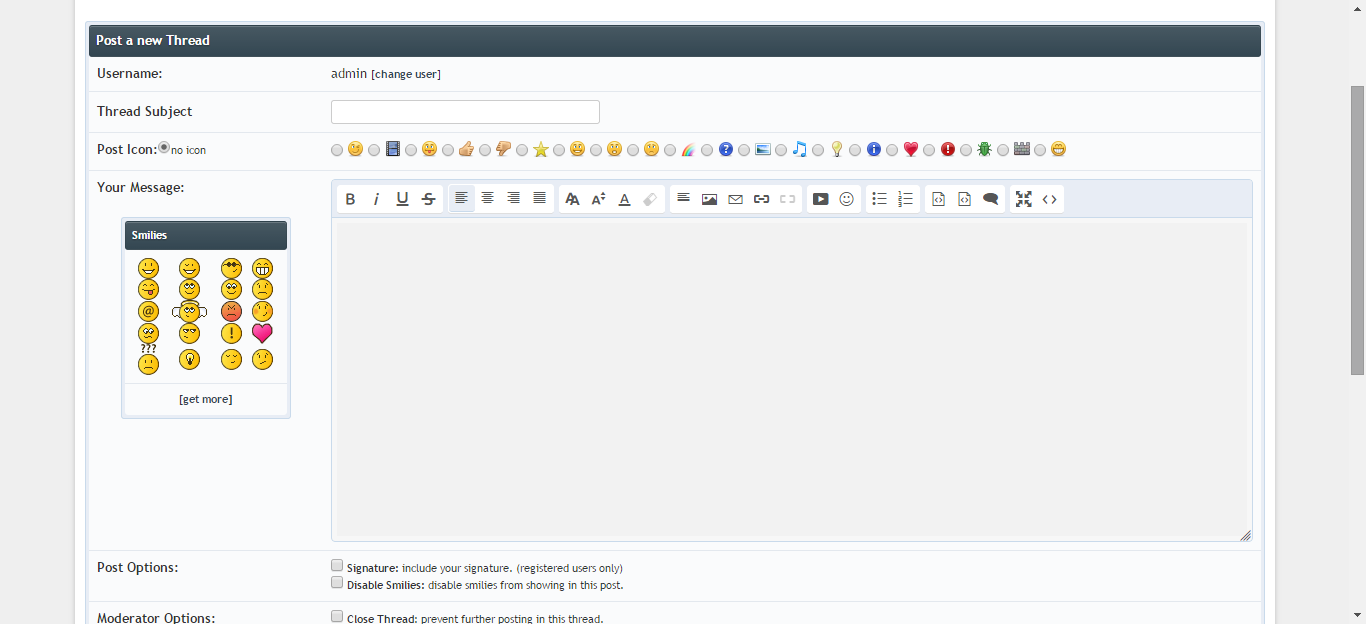This screenshot has height=624, width=1366.
Task: Open the font color picker
Action: tap(624, 199)
